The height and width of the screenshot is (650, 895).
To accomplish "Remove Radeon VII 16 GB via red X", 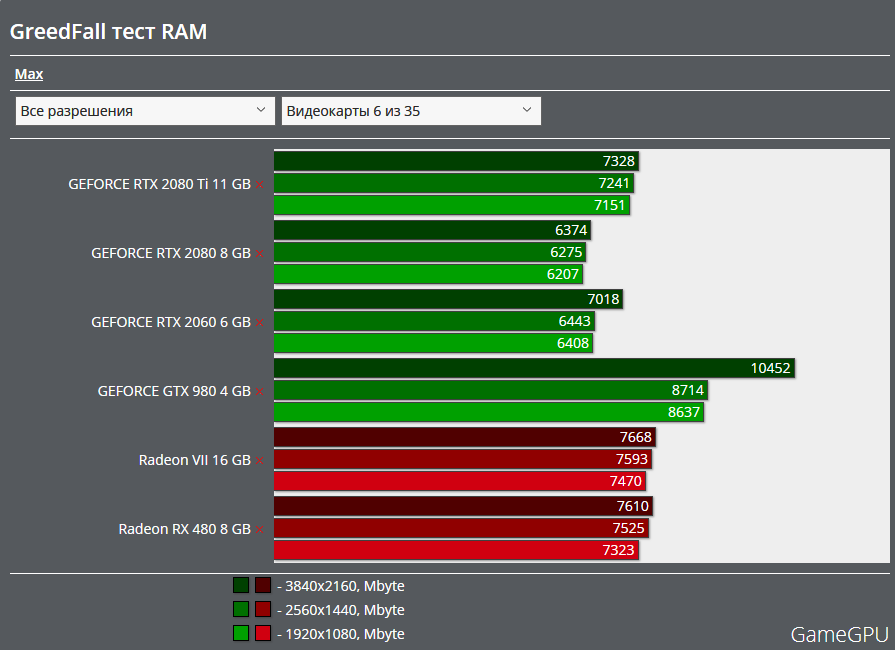I will (260, 461).
